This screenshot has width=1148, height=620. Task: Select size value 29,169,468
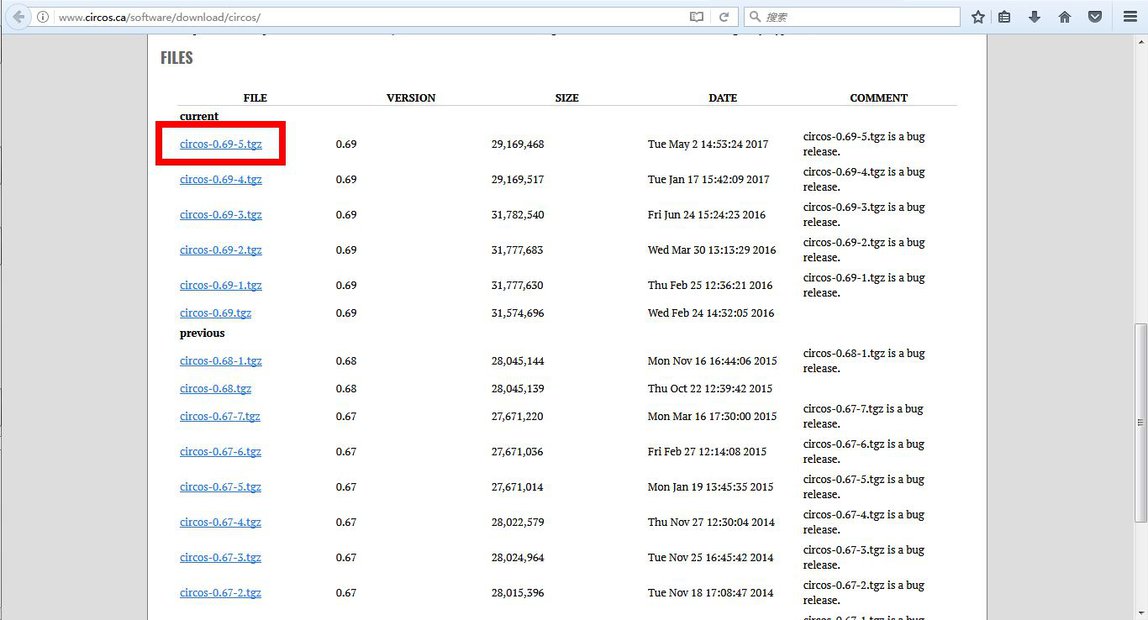pos(518,144)
